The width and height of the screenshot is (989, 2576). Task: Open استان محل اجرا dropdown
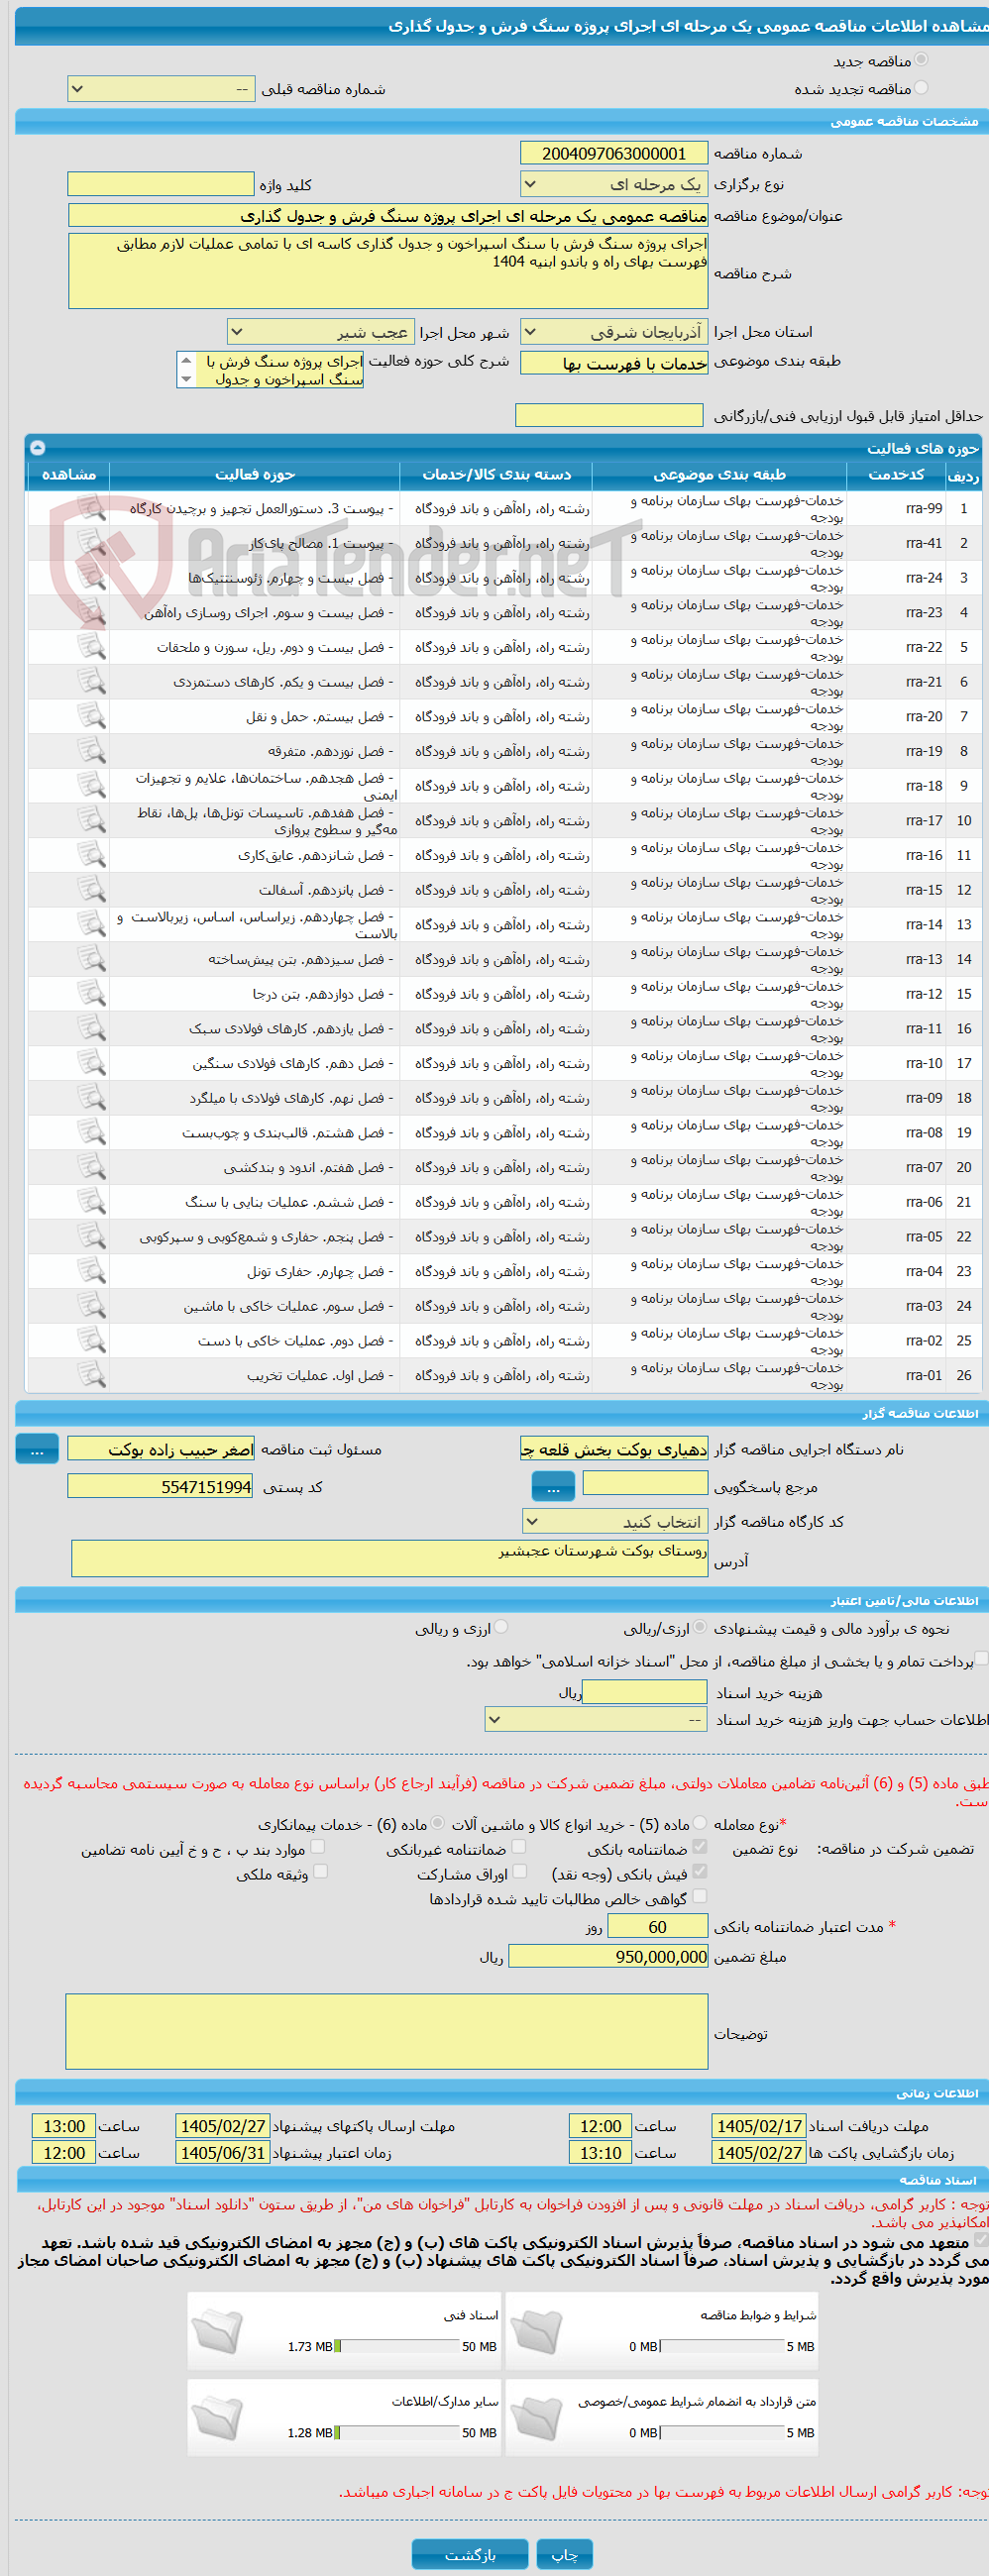click(x=614, y=331)
